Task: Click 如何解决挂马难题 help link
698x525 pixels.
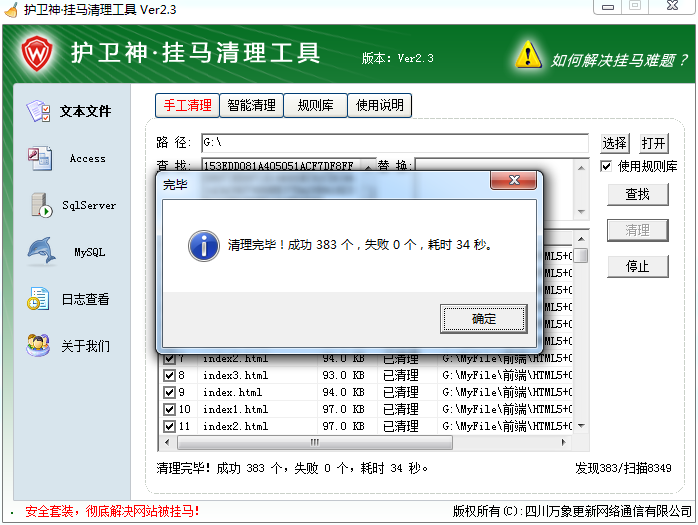Action: [x=619, y=60]
